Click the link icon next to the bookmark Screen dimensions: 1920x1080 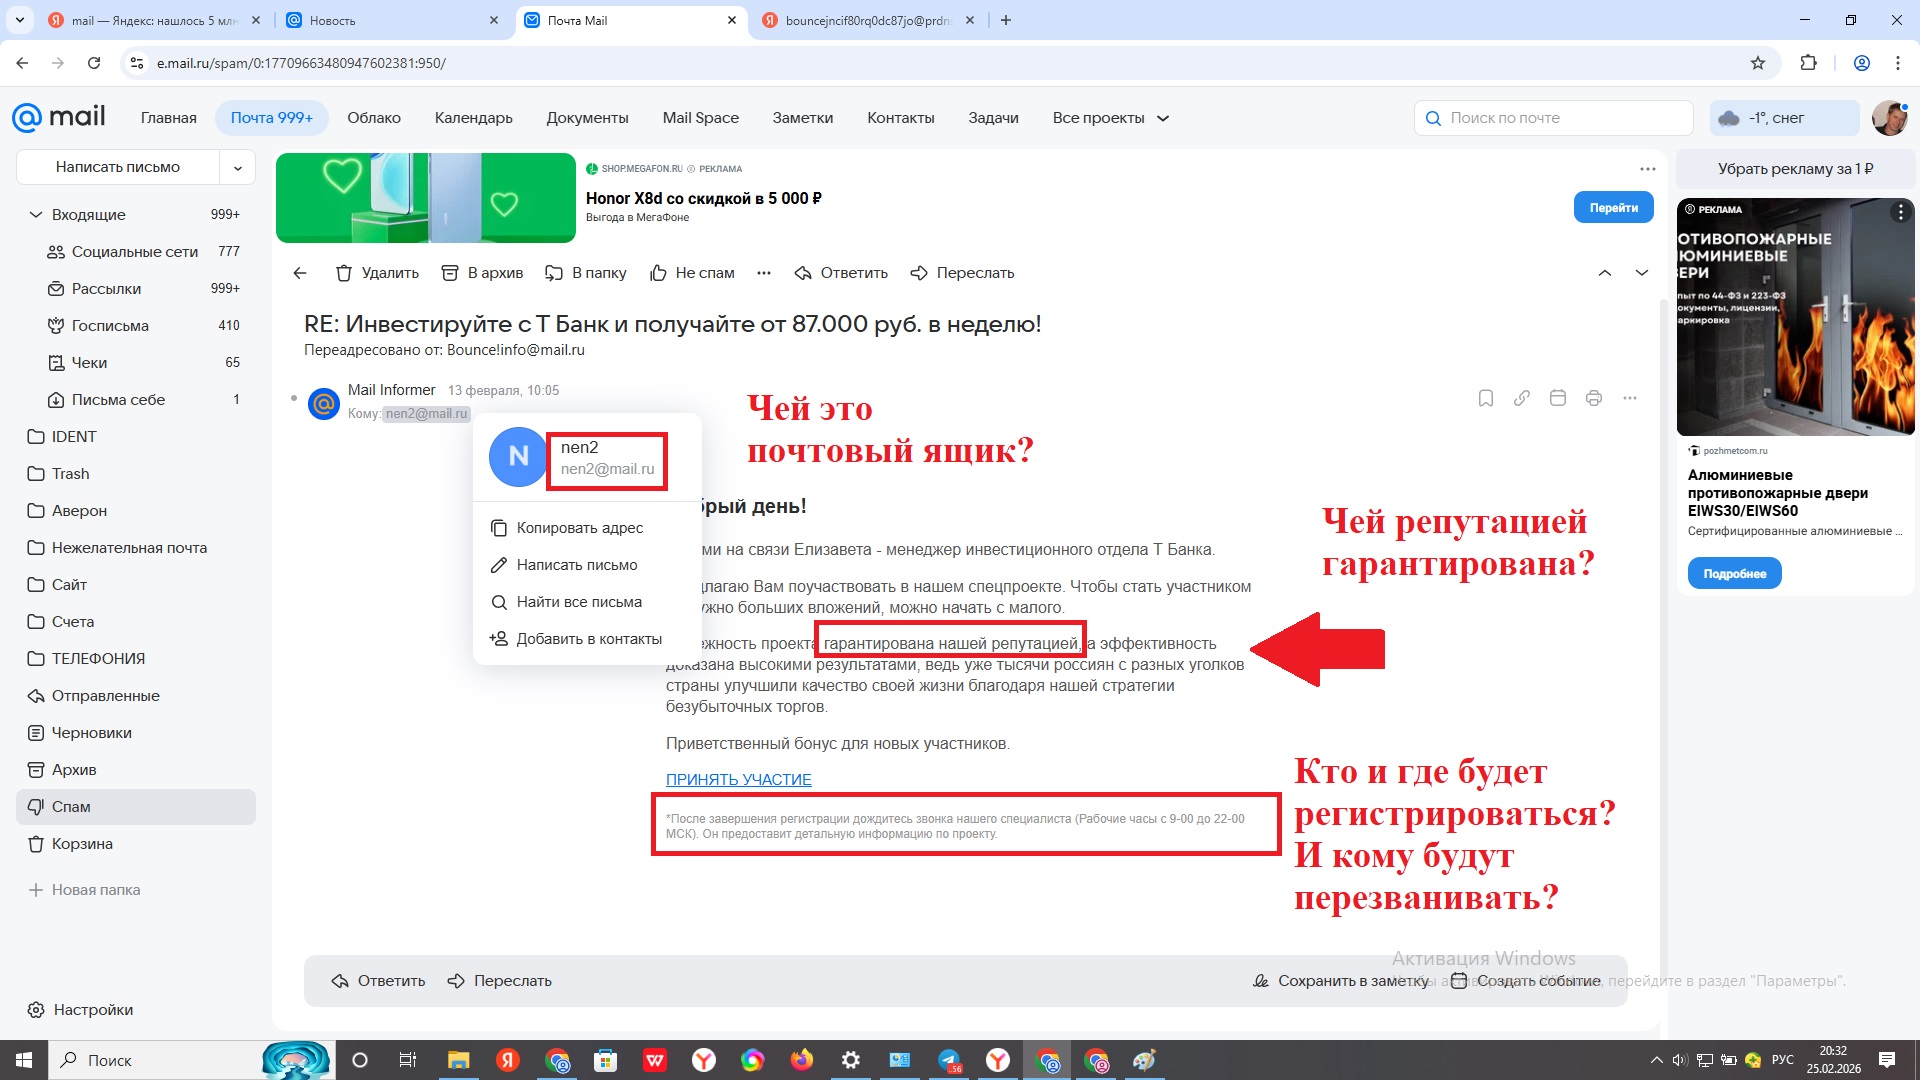[1522, 398]
